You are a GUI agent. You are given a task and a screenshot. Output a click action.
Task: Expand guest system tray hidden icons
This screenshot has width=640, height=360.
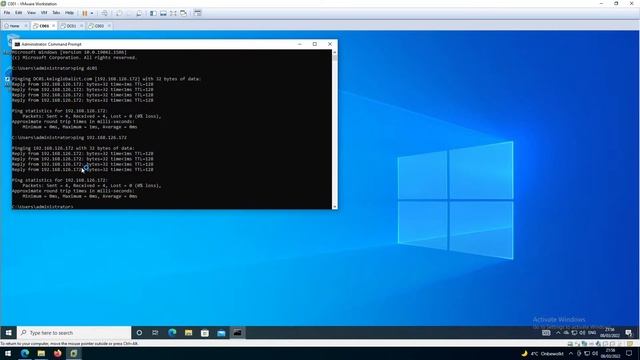tap(558, 333)
